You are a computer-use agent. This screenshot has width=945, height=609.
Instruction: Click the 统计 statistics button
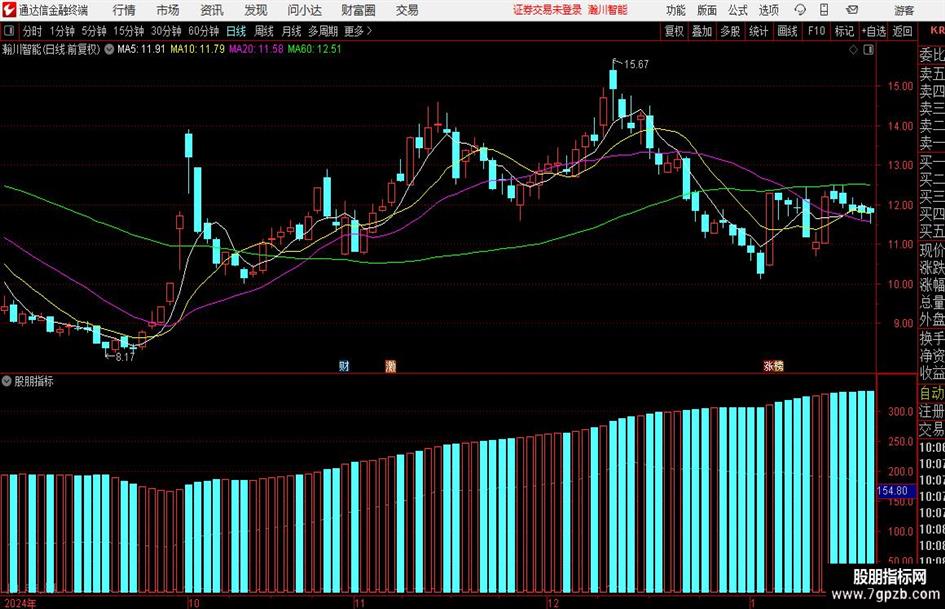coord(758,31)
